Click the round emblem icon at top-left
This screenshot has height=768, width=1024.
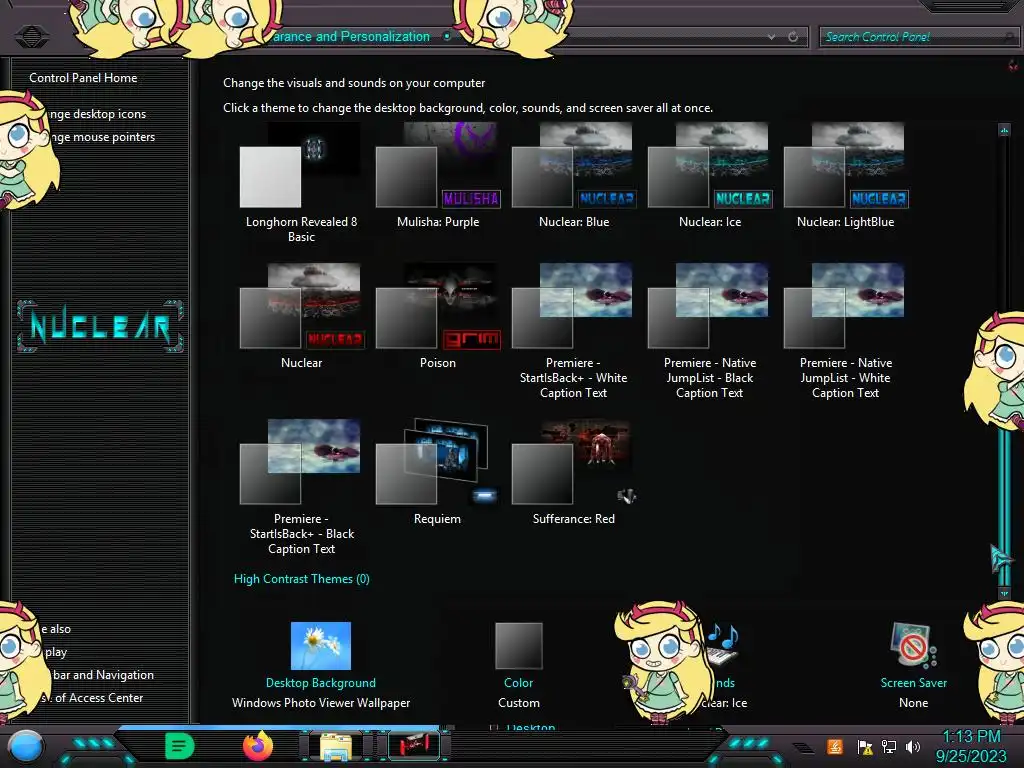pos(31,36)
